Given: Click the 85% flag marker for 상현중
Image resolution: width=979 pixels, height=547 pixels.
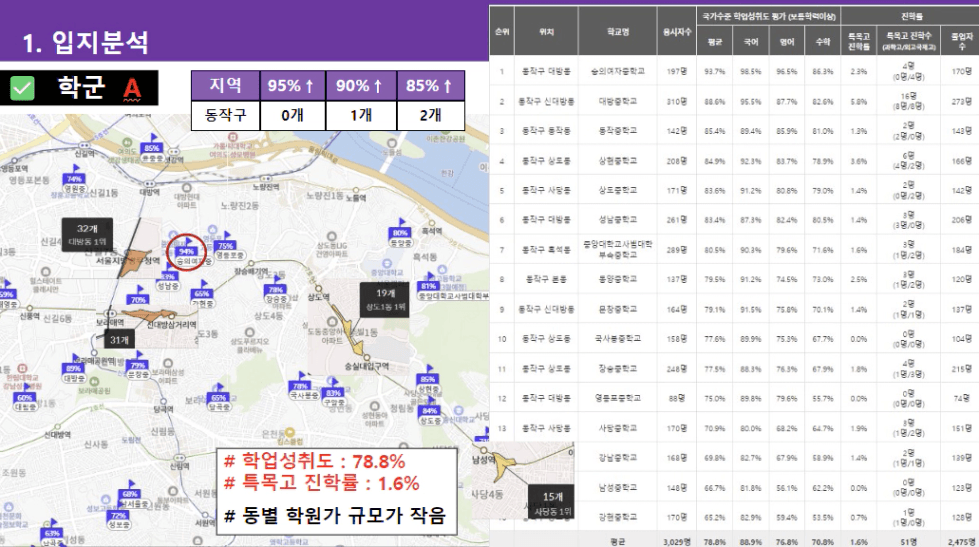Looking at the screenshot, I should 428,377.
